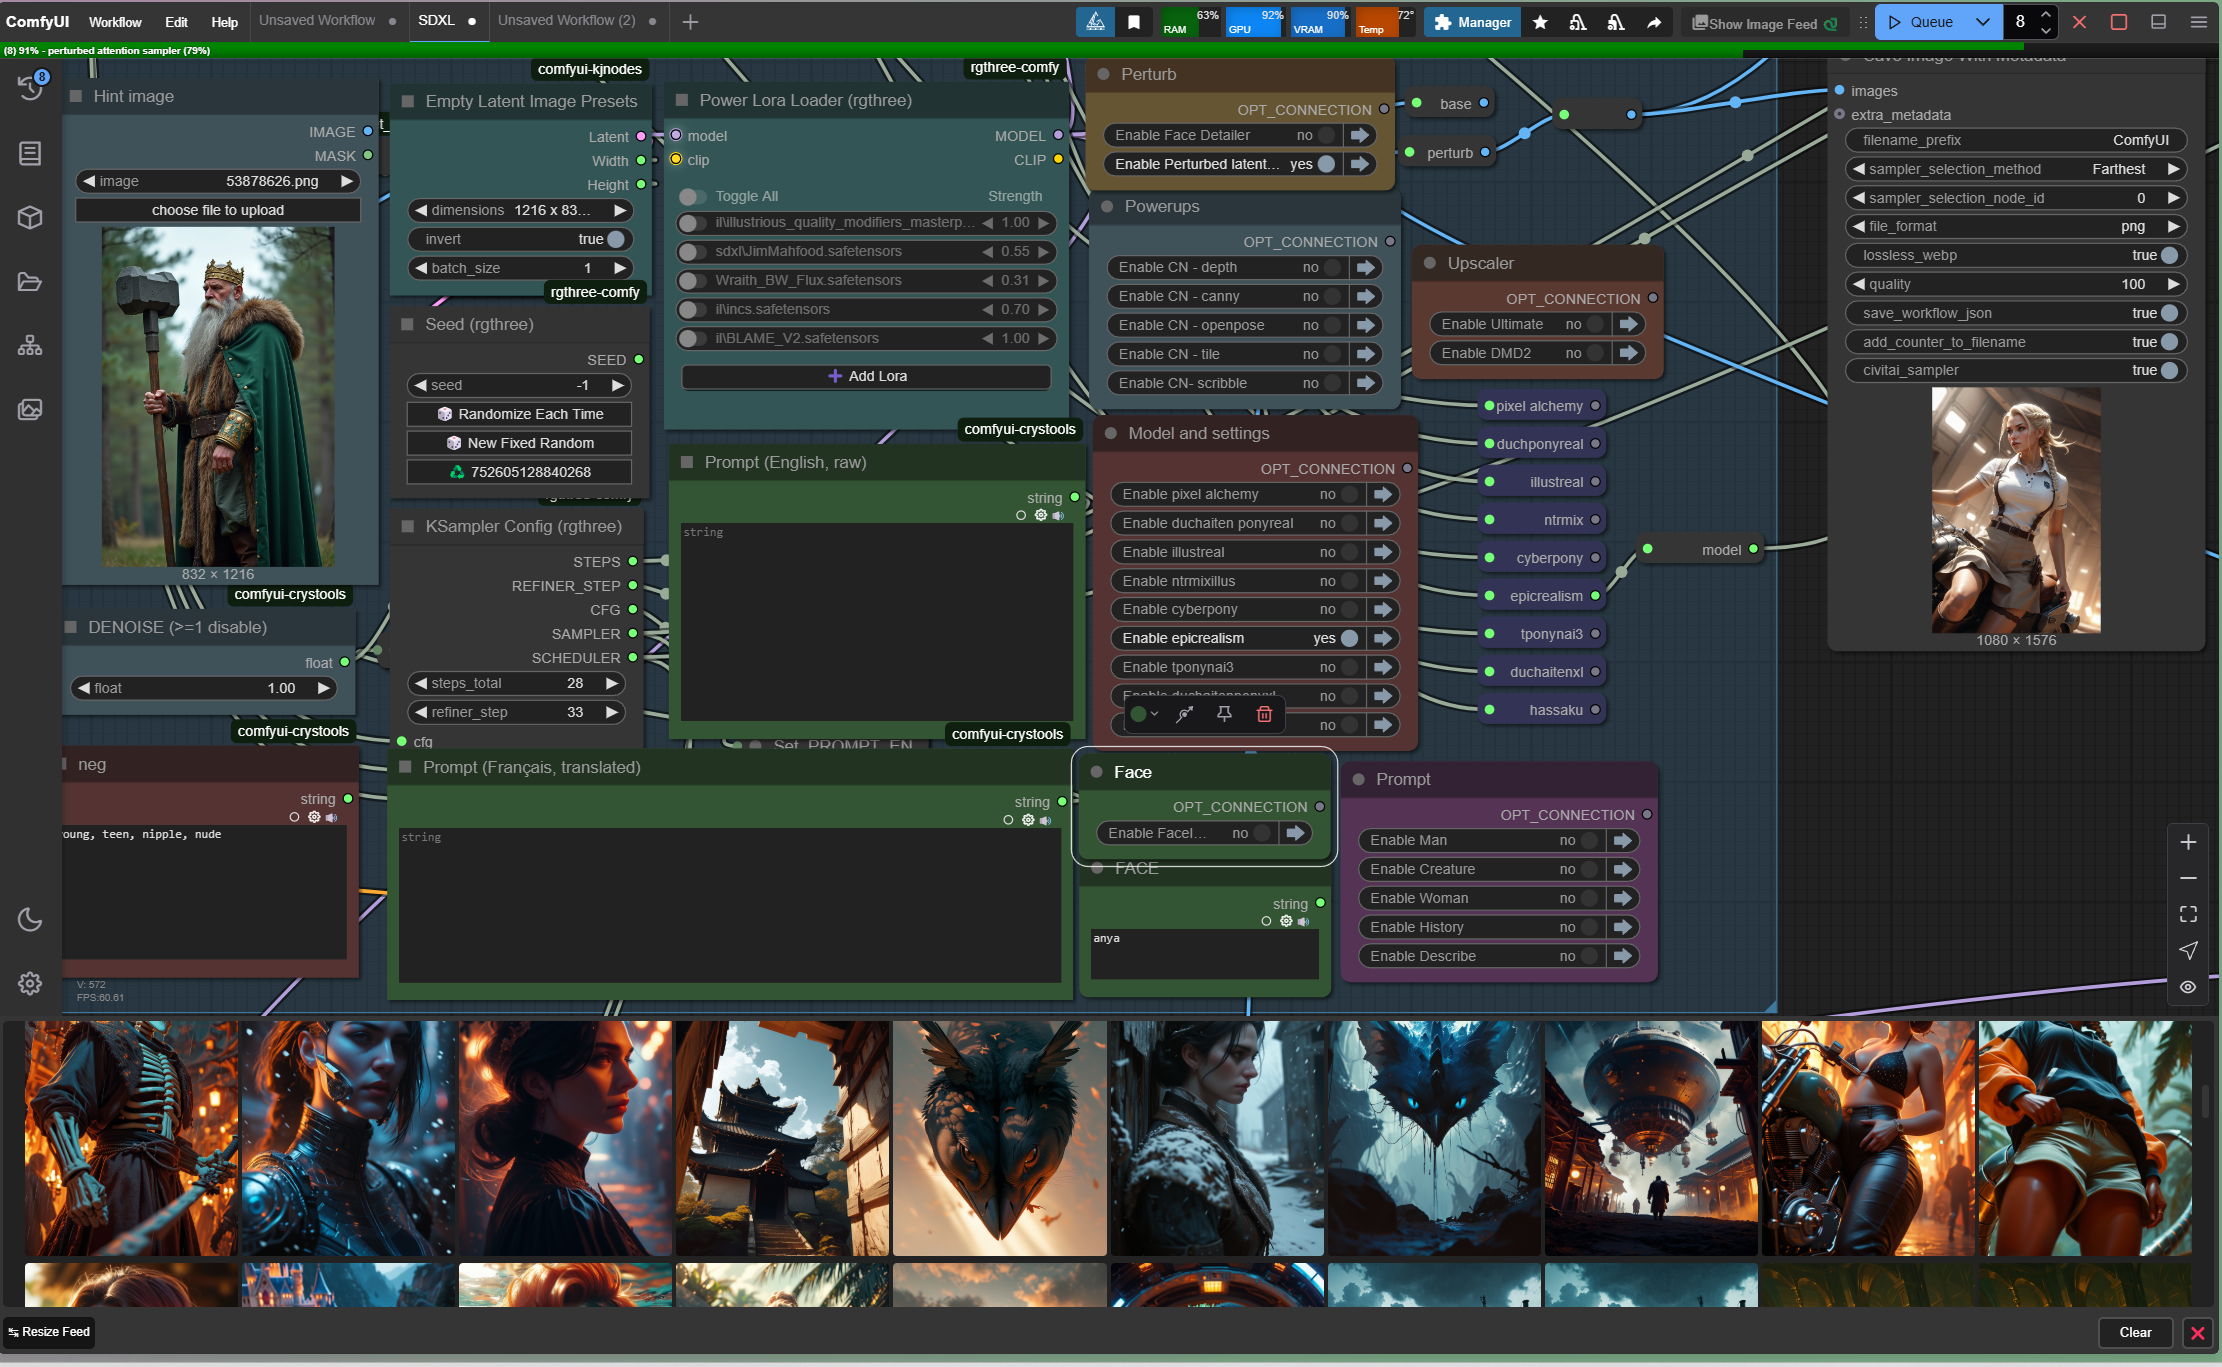Click the Japanese temple feed thumbnail
Image resolution: width=2222 pixels, height=1367 pixels.
pyautogui.click(x=782, y=1138)
